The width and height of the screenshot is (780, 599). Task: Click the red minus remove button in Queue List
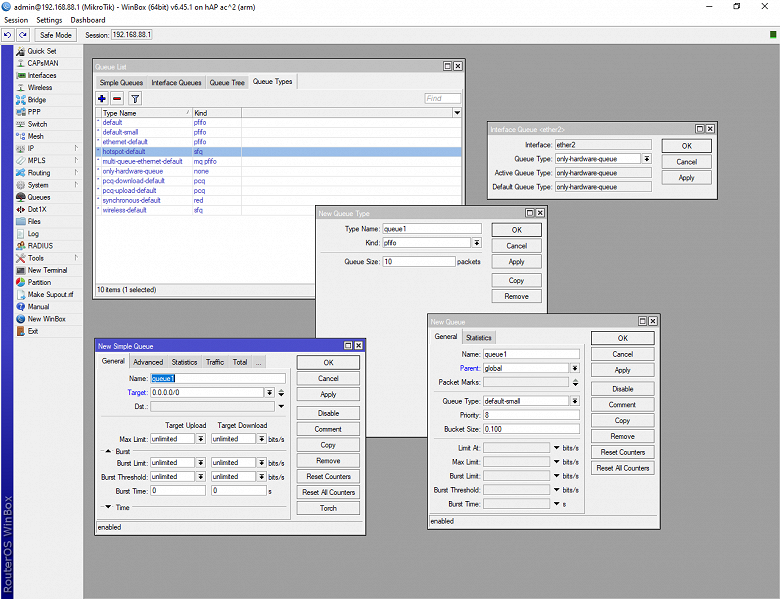click(117, 98)
